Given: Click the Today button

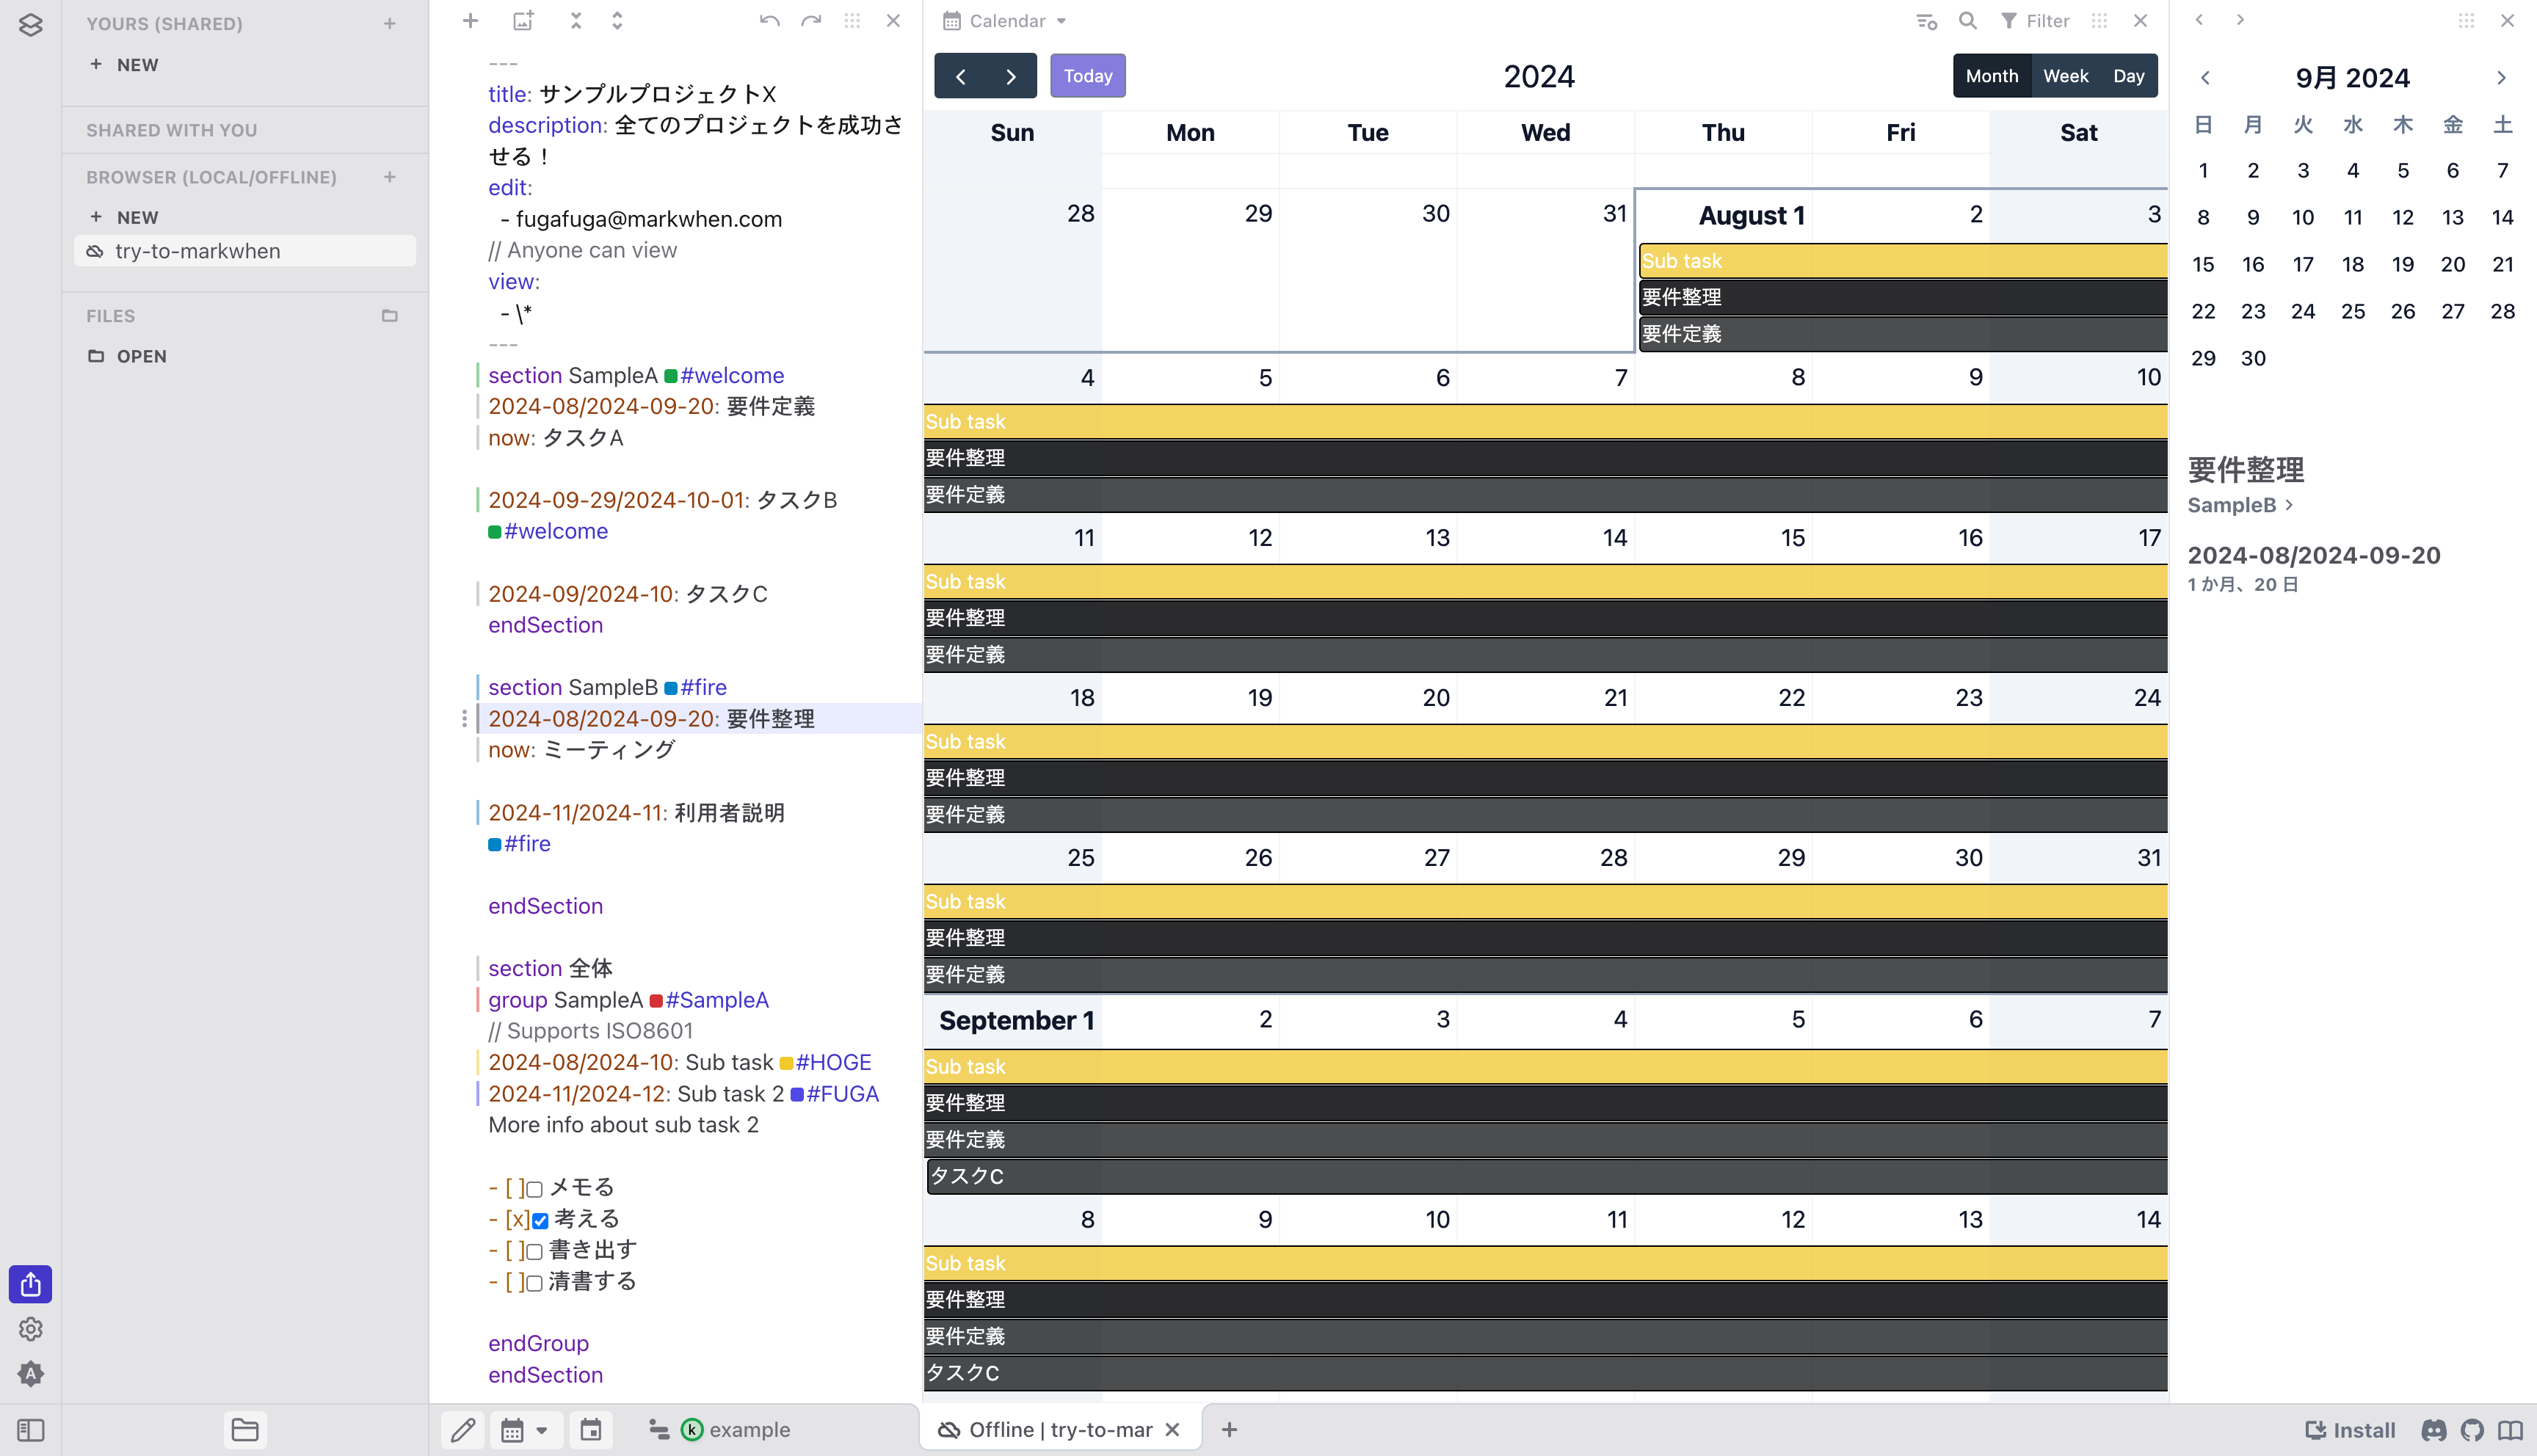Looking at the screenshot, I should click(x=1087, y=75).
